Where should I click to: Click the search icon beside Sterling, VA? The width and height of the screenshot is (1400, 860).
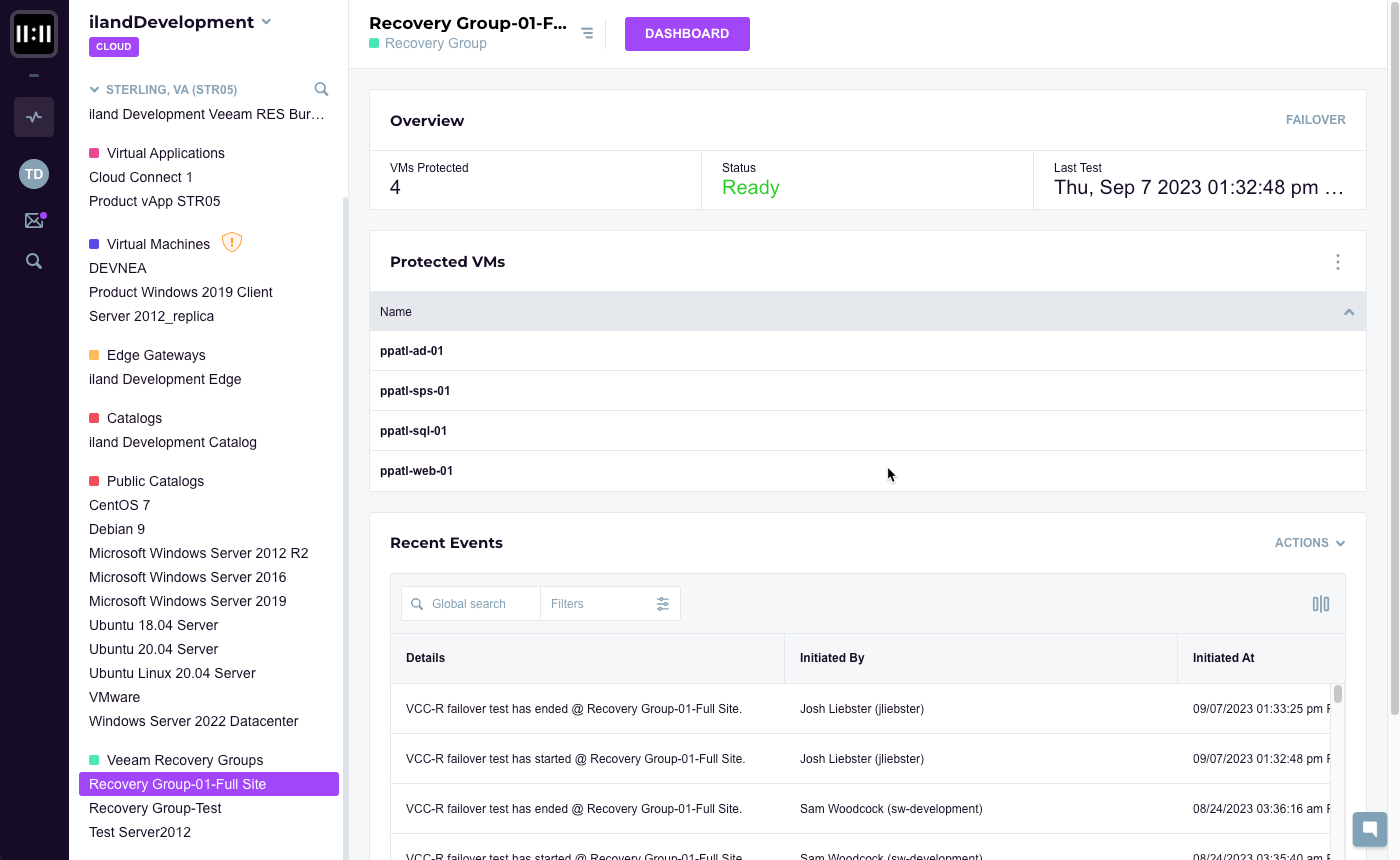[x=321, y=89]
